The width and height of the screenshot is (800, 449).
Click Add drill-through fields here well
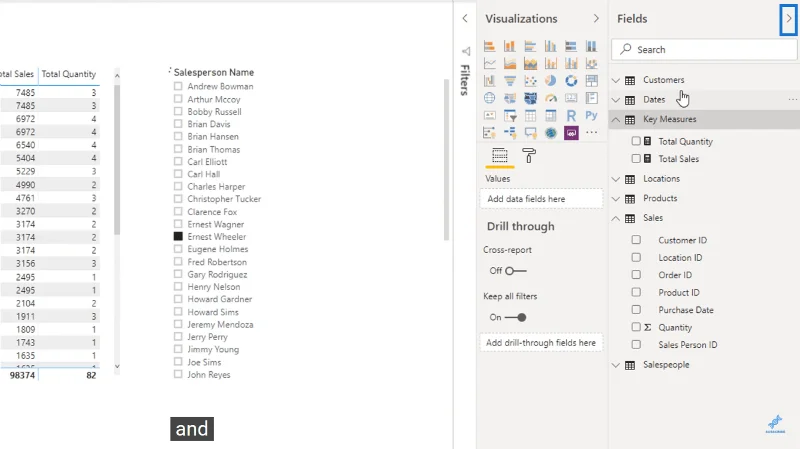pyautogui.click(x=541, y=343)
